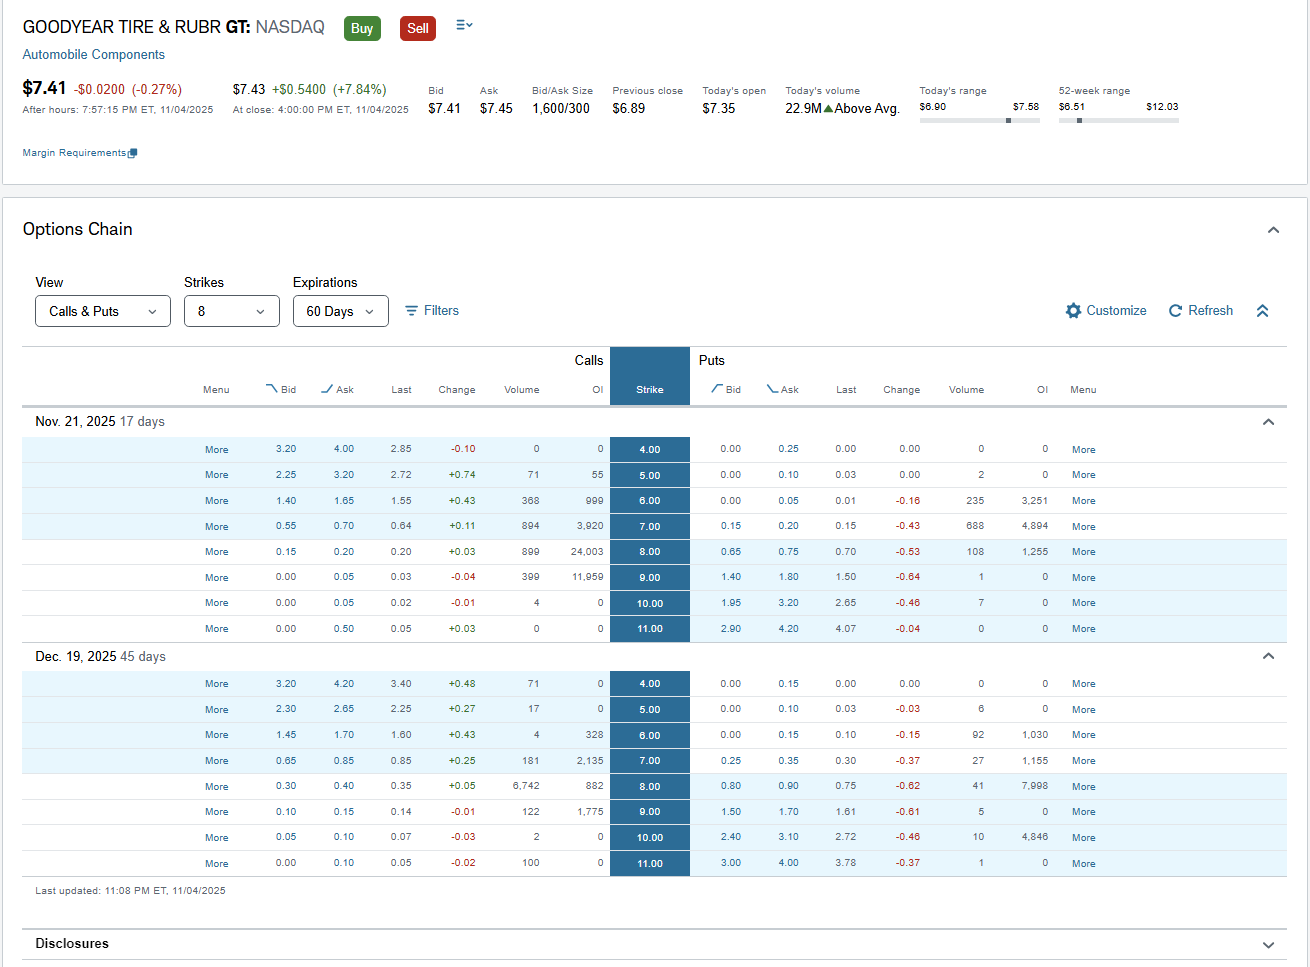Open puts More menu for Nov 21 11.00 strike
The width and height of the screenshot is (1310, 967).
coord(1084,629)
